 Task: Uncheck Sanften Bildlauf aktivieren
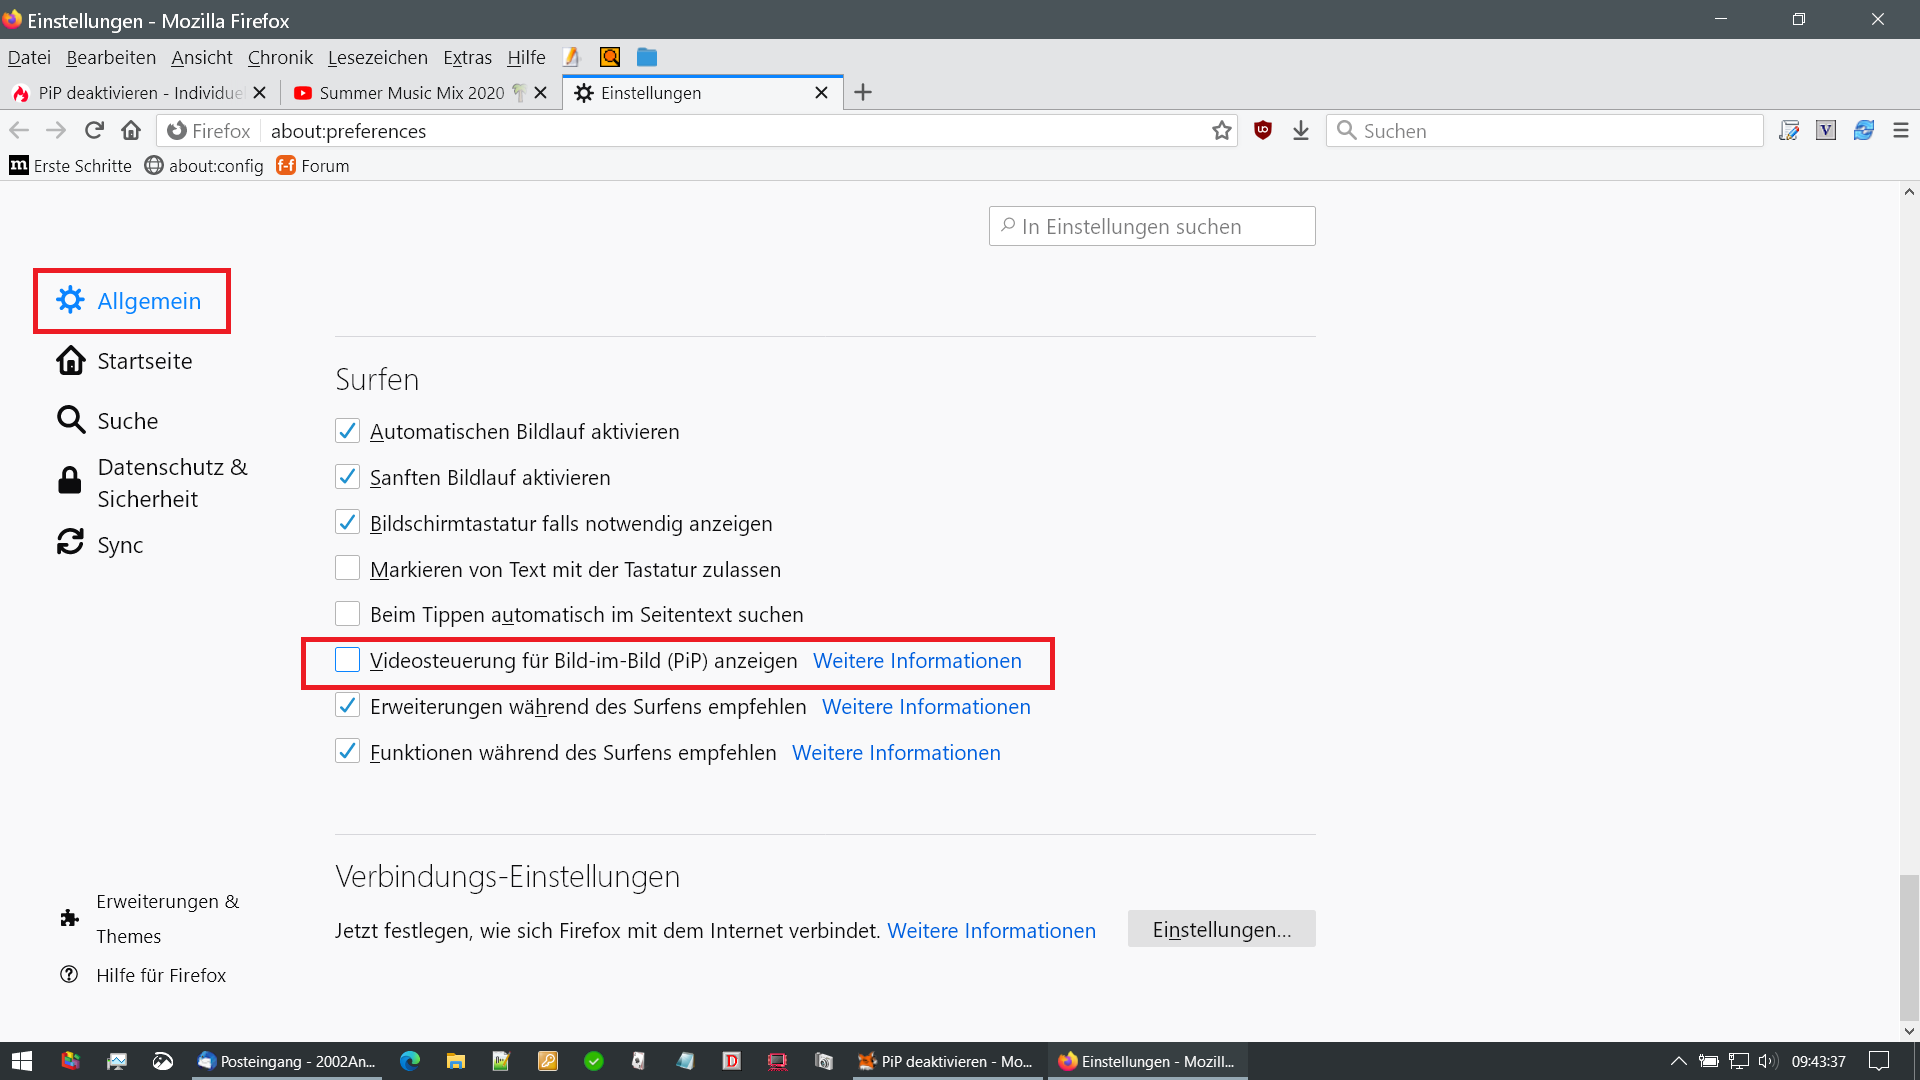coord(347,477)
